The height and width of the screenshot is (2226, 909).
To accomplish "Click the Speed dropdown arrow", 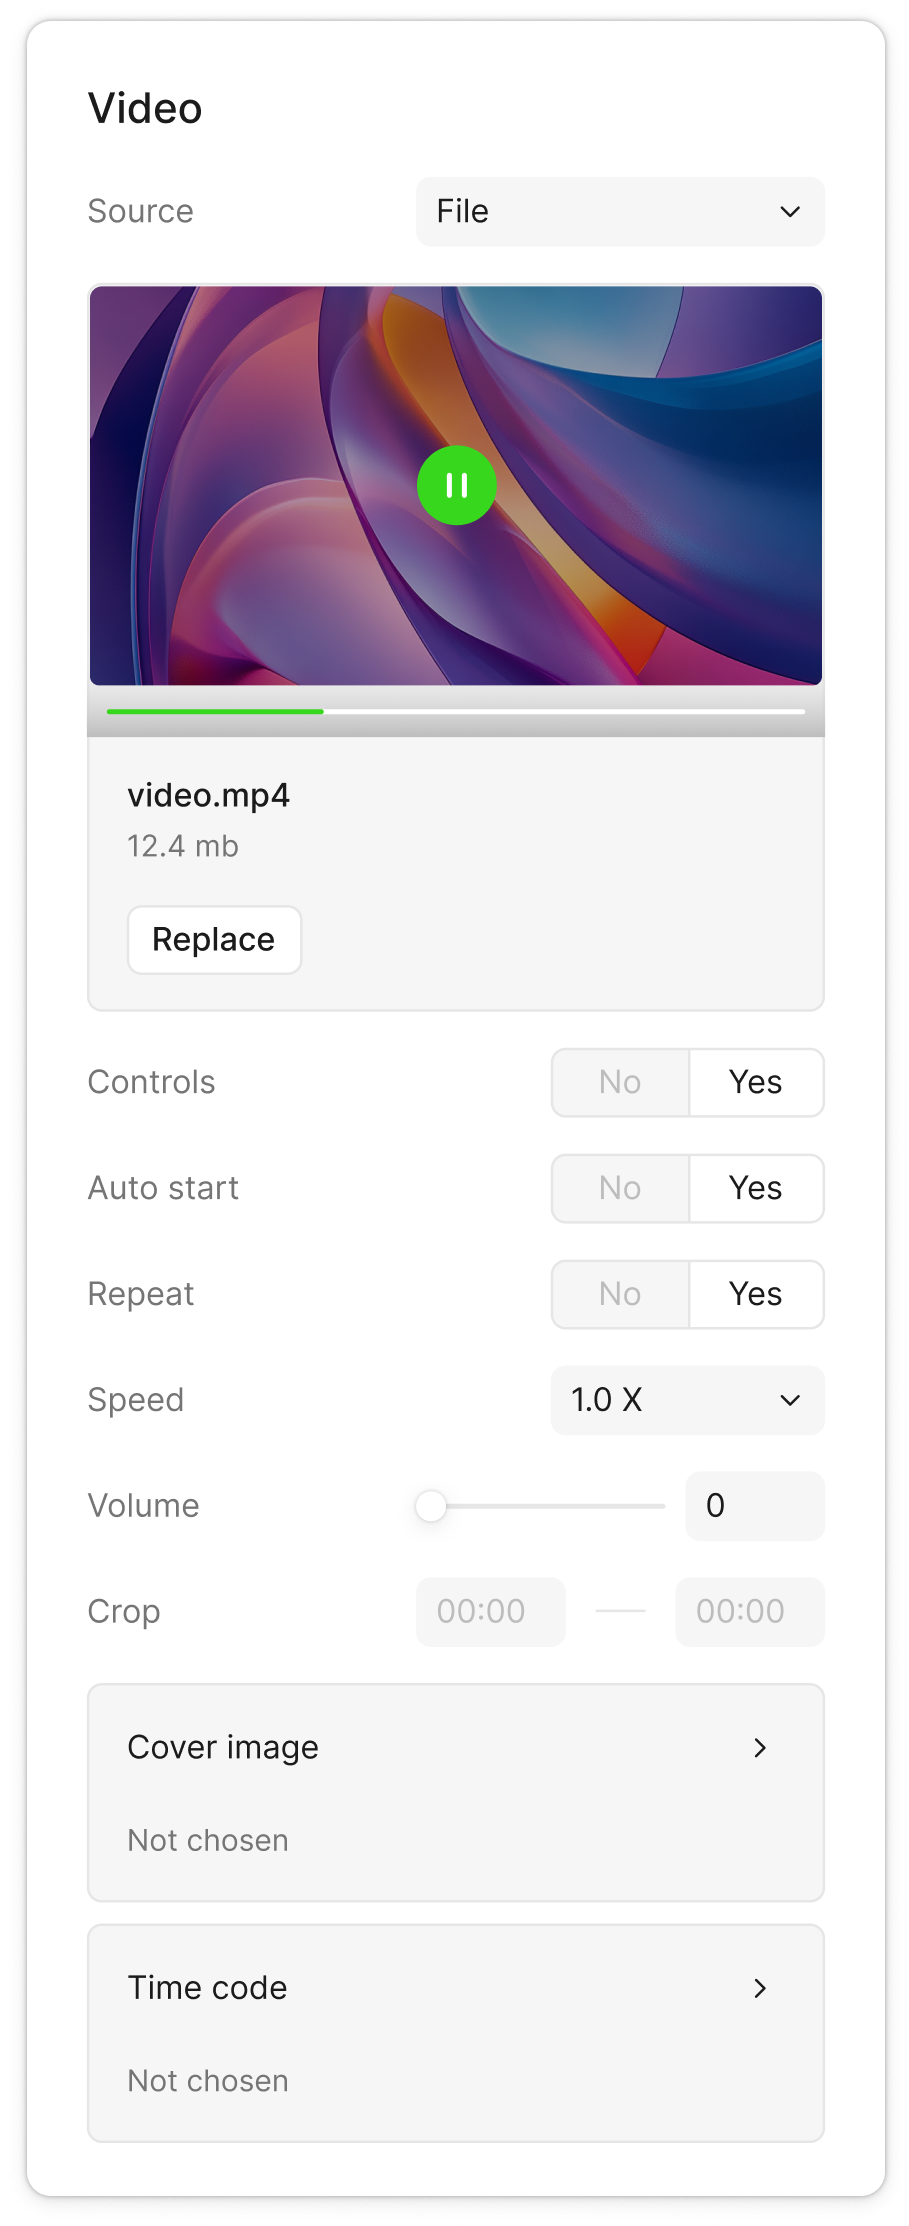I will (x=790, y=1400).
